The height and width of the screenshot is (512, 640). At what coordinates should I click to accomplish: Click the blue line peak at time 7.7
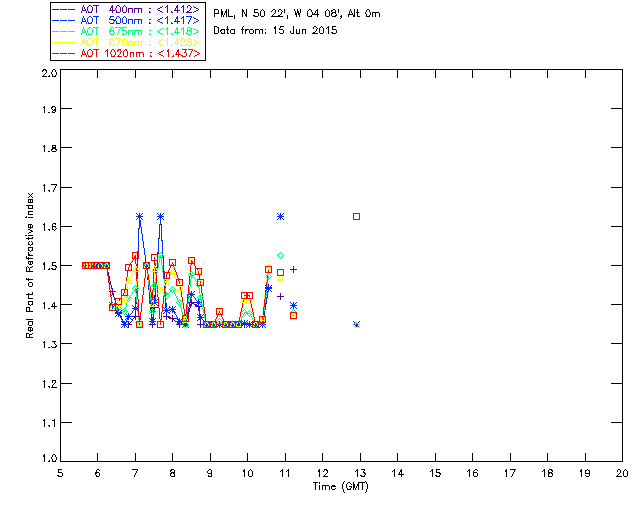[160, 216]
